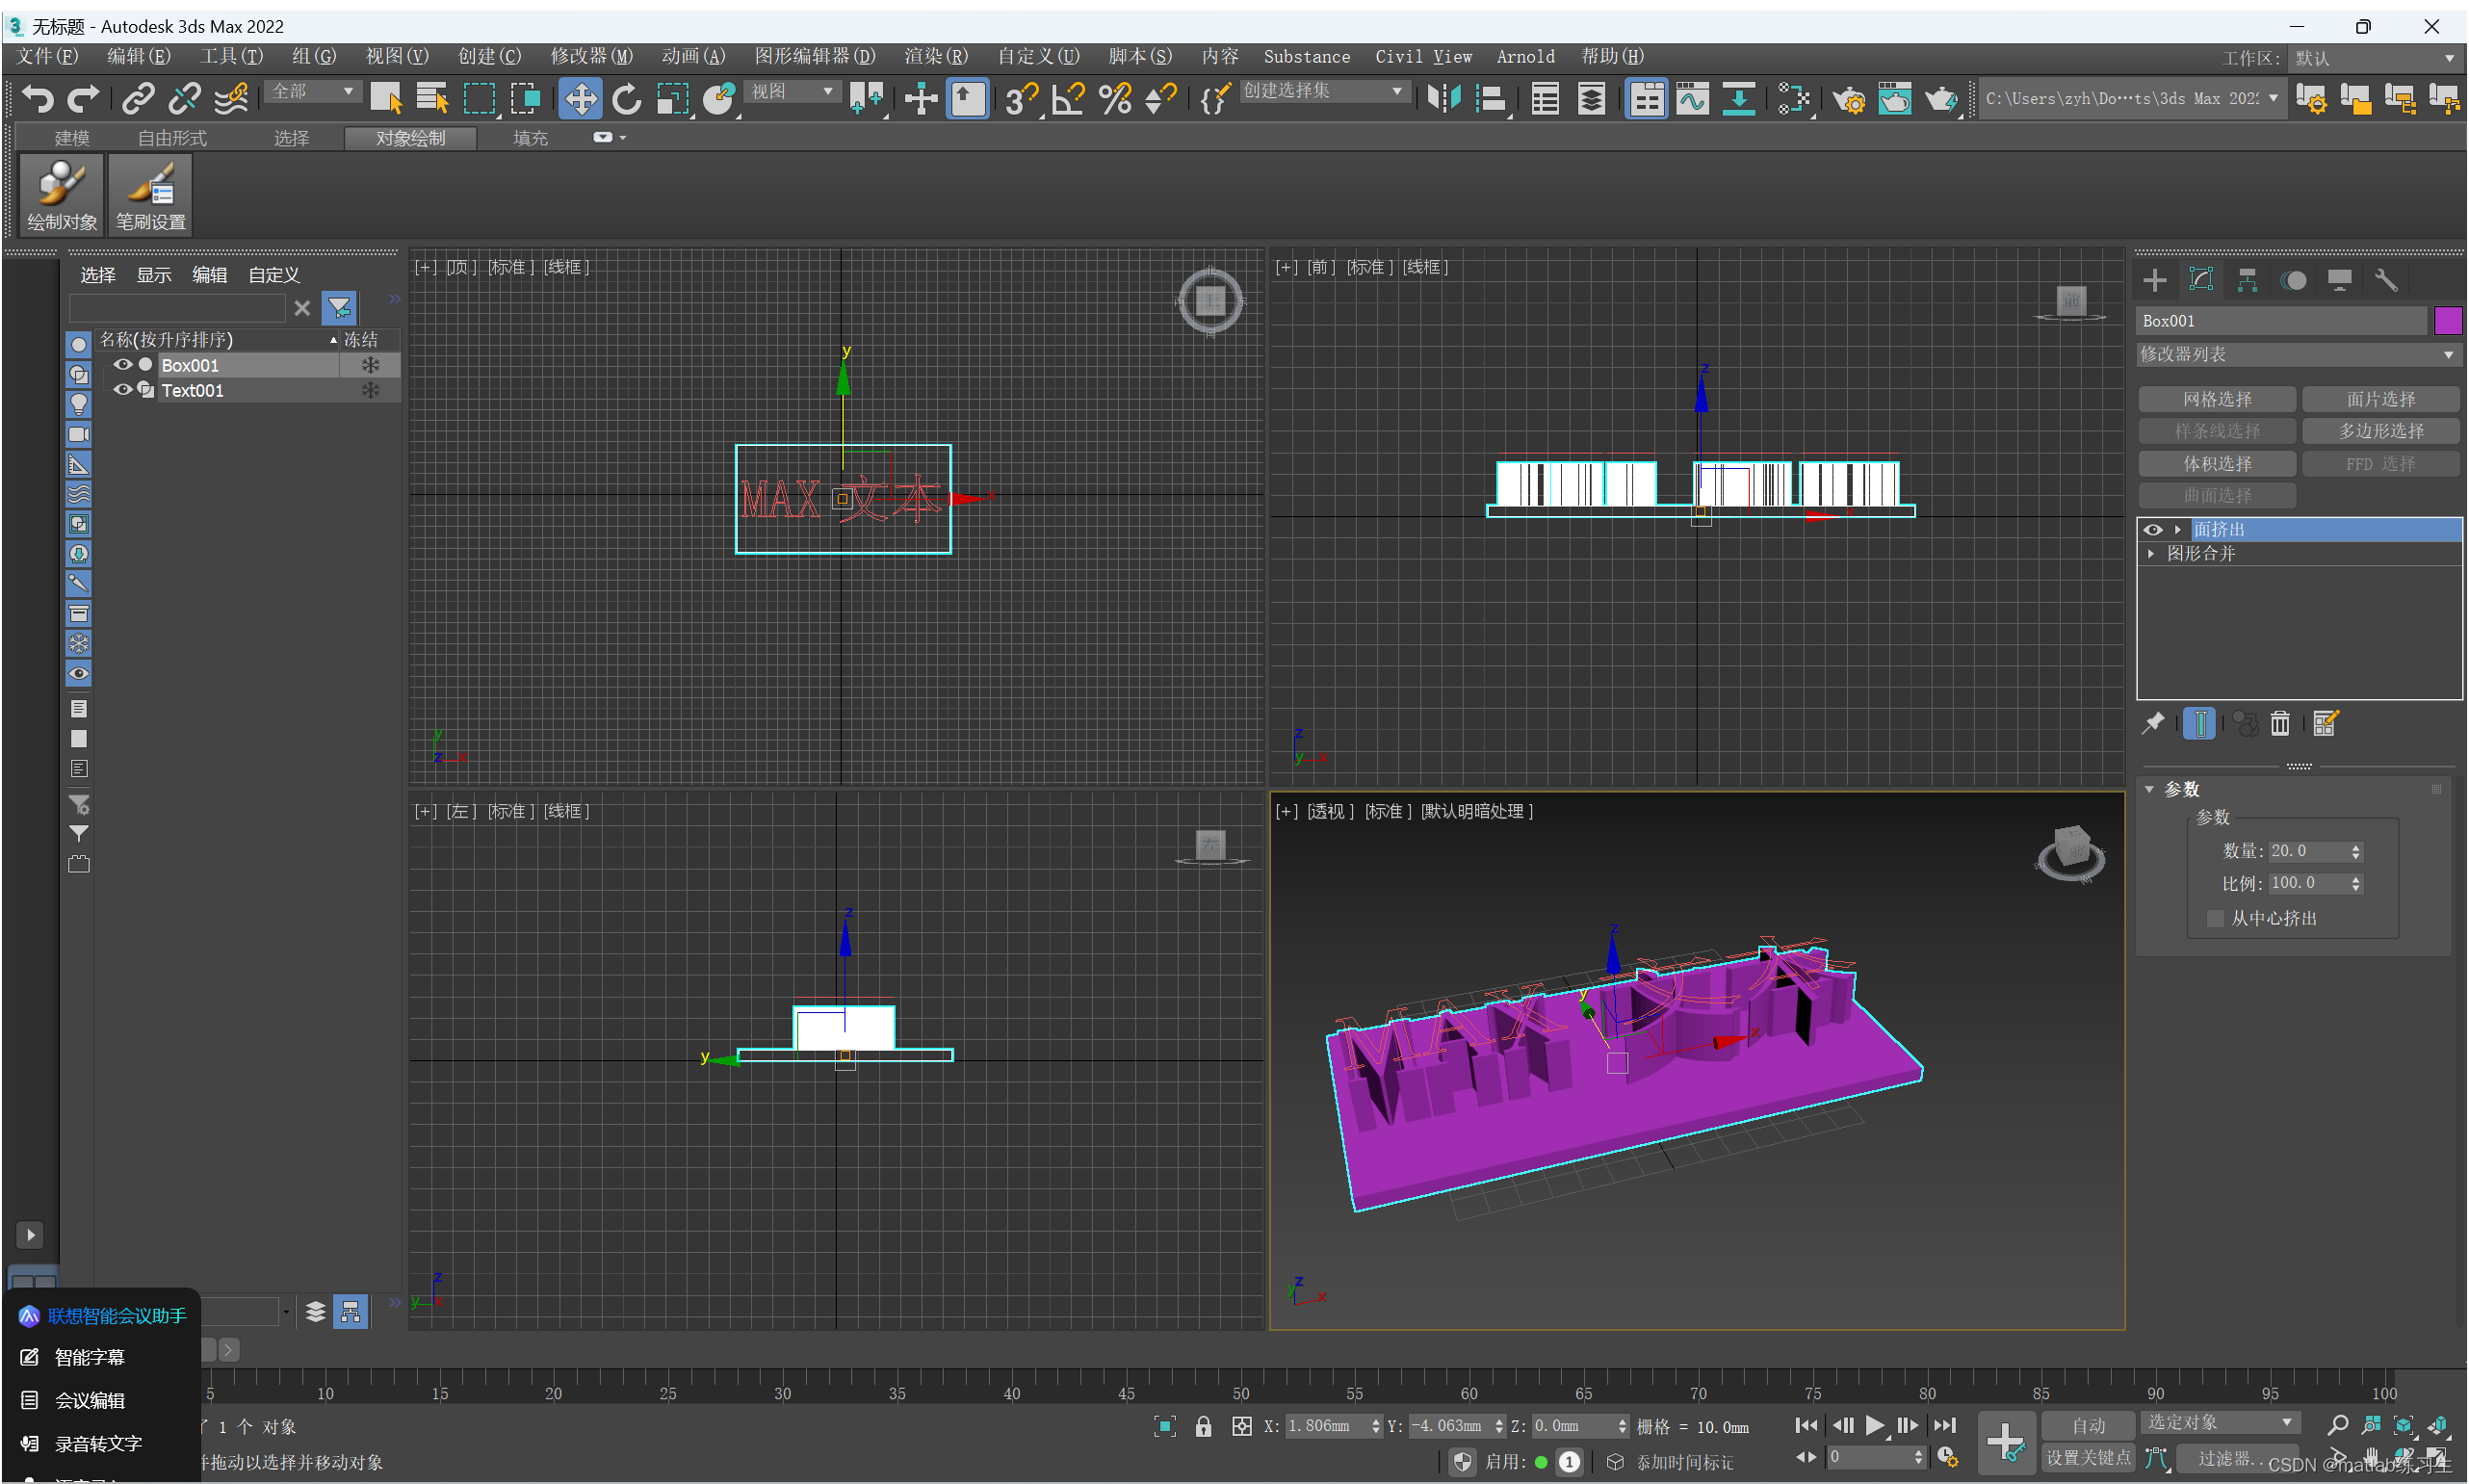
Task: Click the Hierarchy panel icon
Action: click(2247, 280)
